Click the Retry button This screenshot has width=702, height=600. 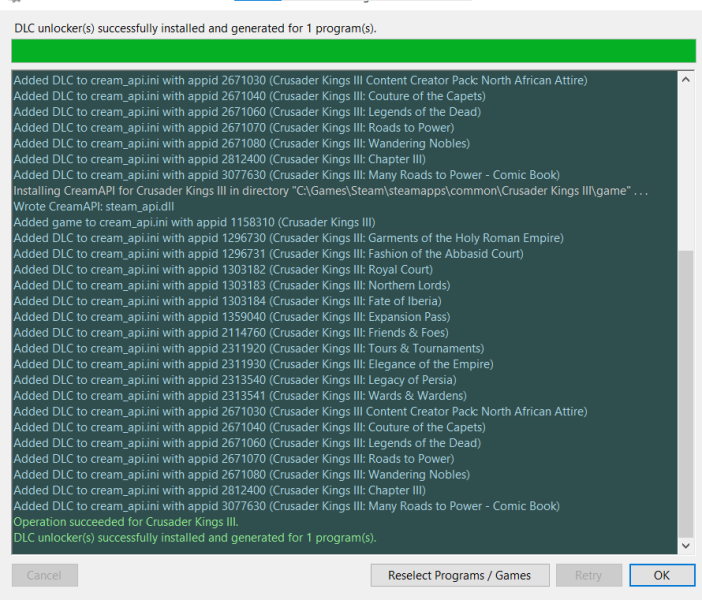pyautogui.click(x=588, y=575)
